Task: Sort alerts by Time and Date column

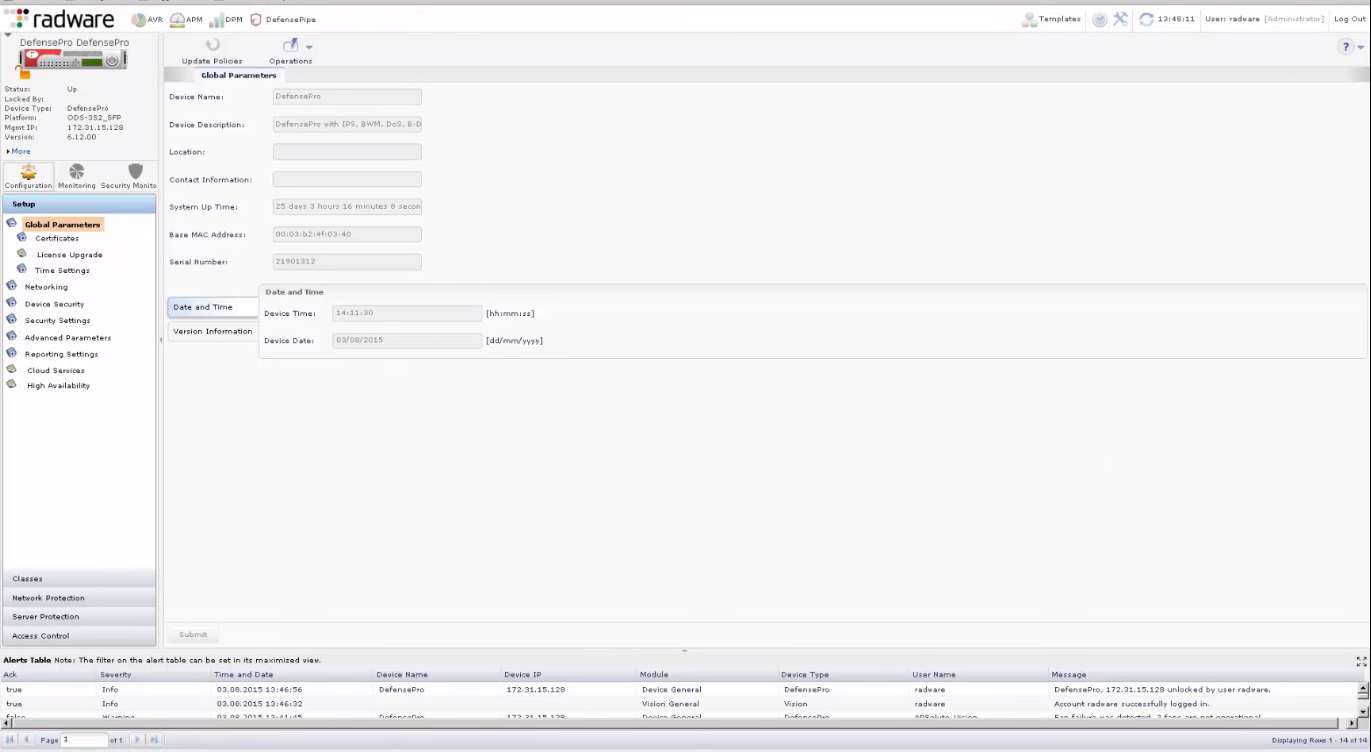Action: [293, 675]
